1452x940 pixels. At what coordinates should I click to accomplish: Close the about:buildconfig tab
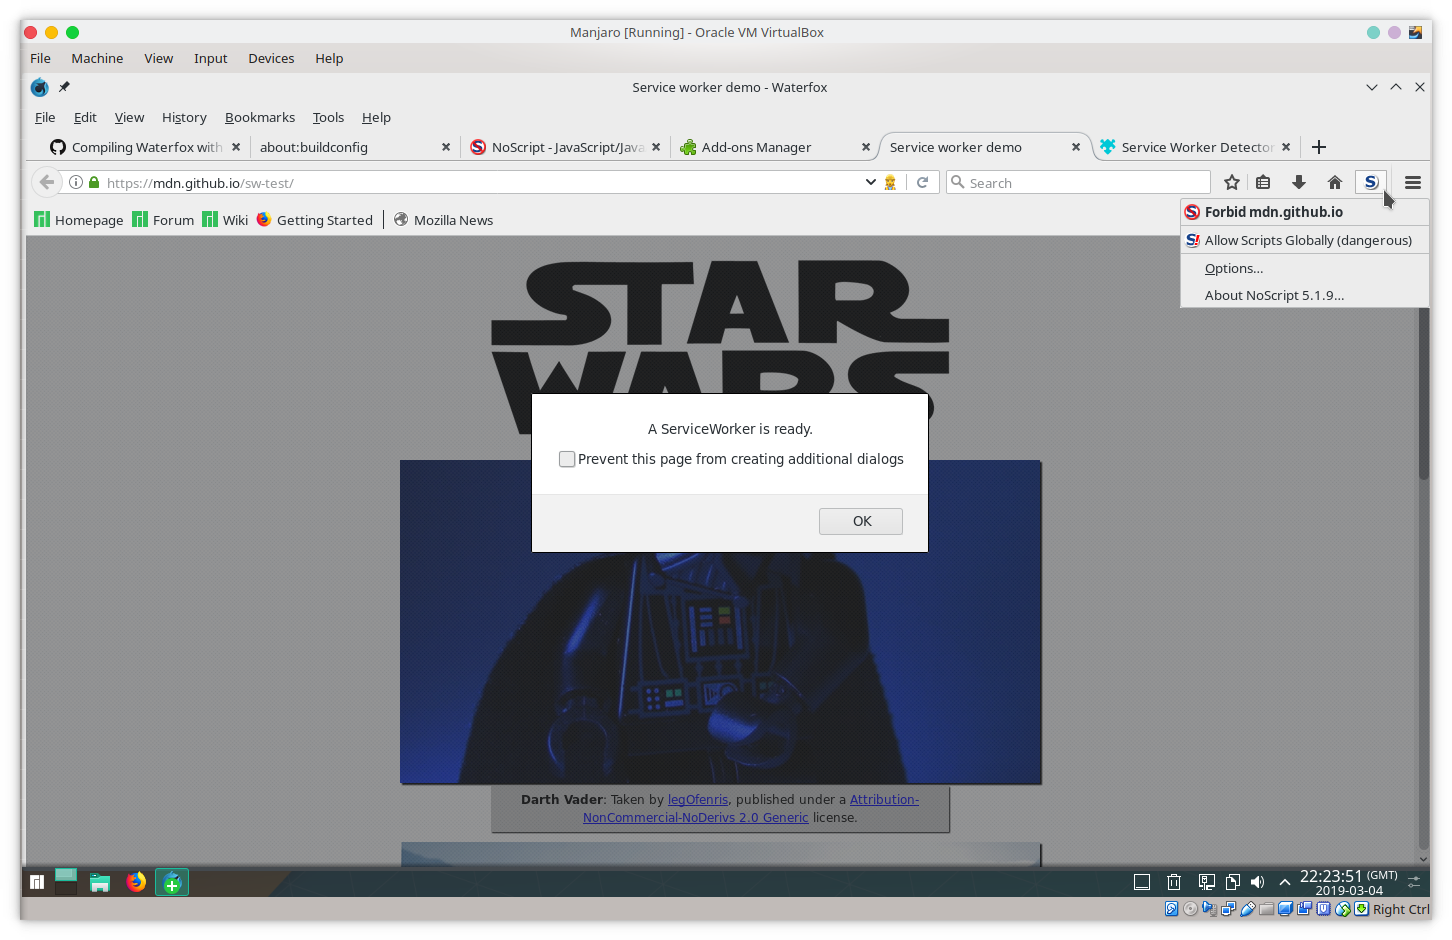(446, 147)
